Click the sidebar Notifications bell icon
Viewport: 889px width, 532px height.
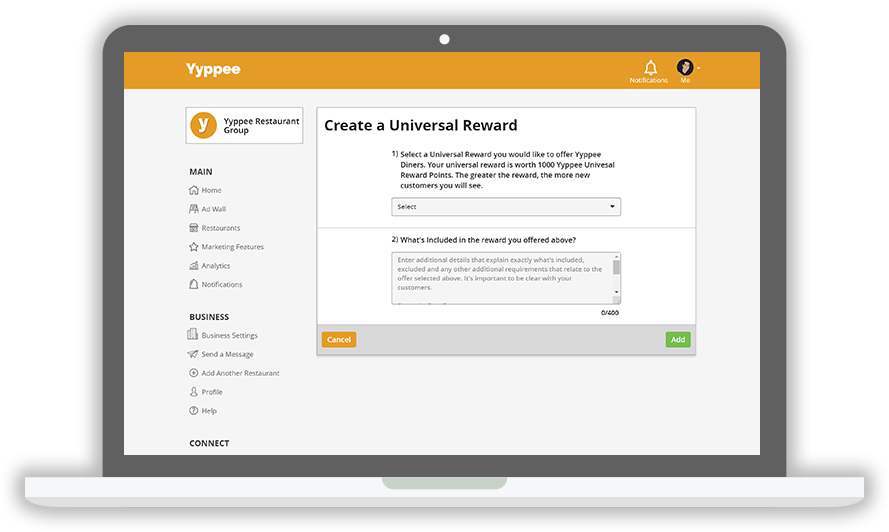click(x=193, y=284)
